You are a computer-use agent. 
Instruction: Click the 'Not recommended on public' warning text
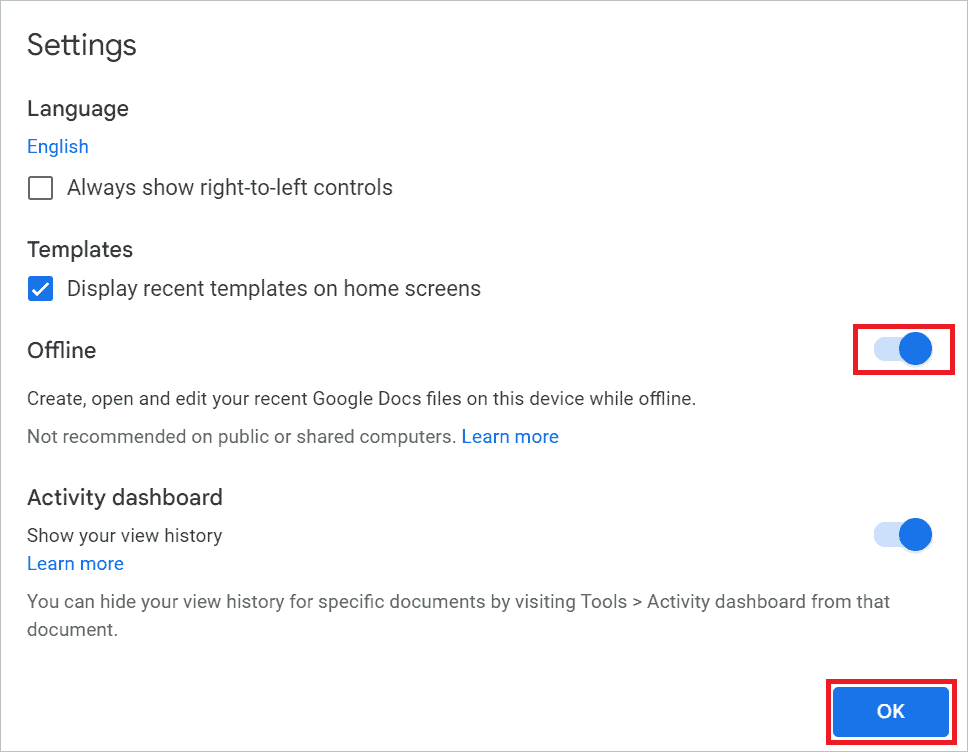coord(242,437)
